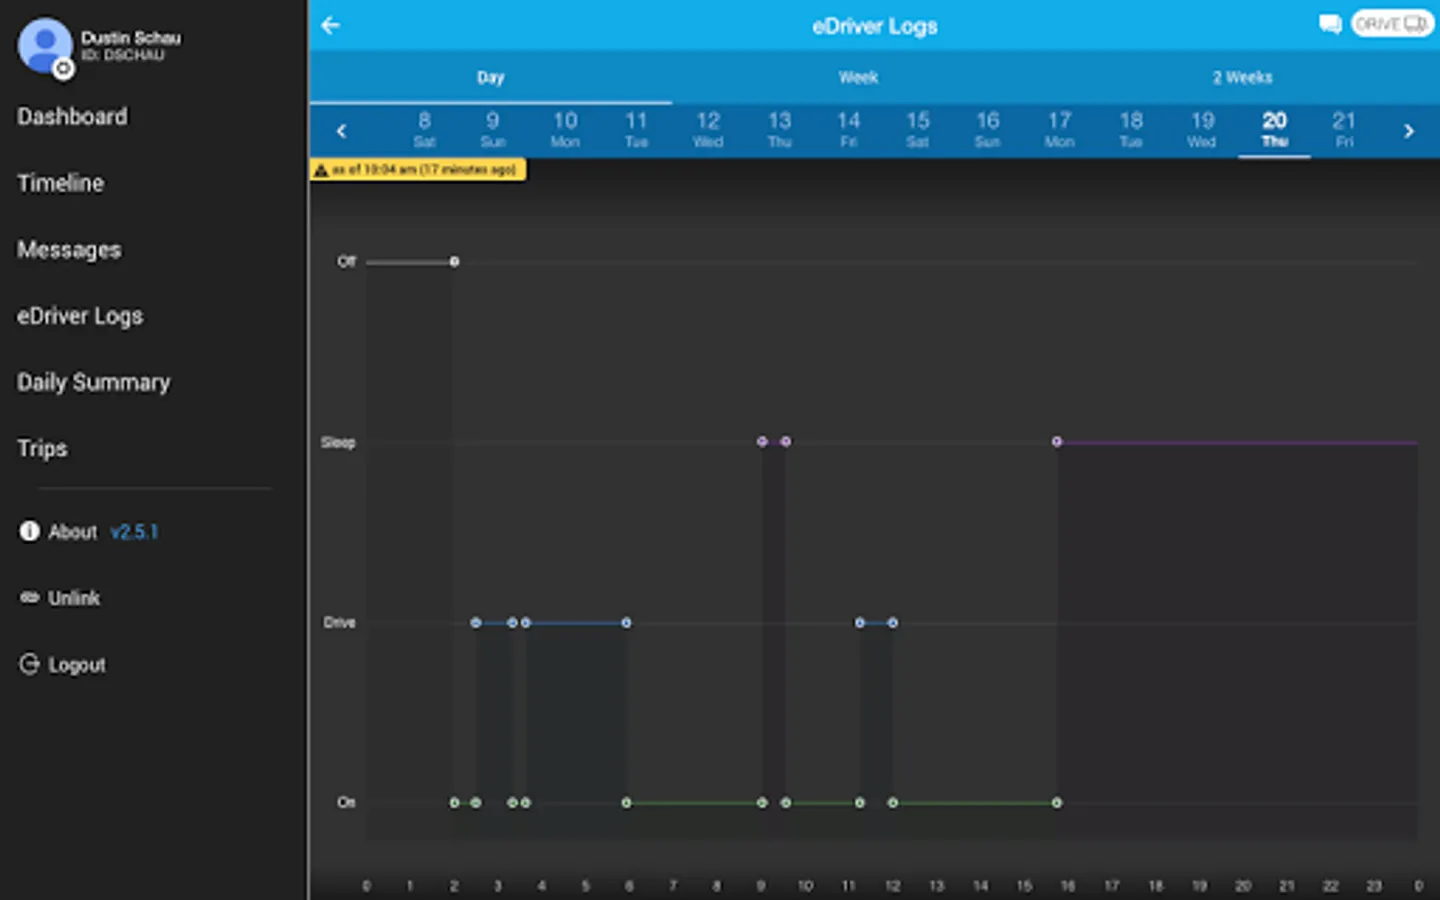Click the yellow last-updated warning banner
This screenshot has height=900, width=1440.
point(418,170)
